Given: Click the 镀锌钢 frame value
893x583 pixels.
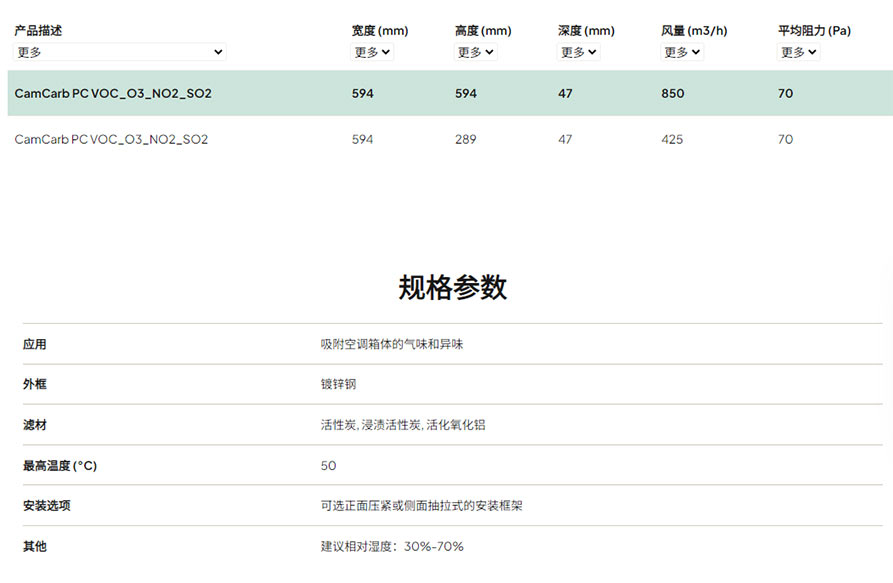Looking at the screenshot, I should [338, 384].
